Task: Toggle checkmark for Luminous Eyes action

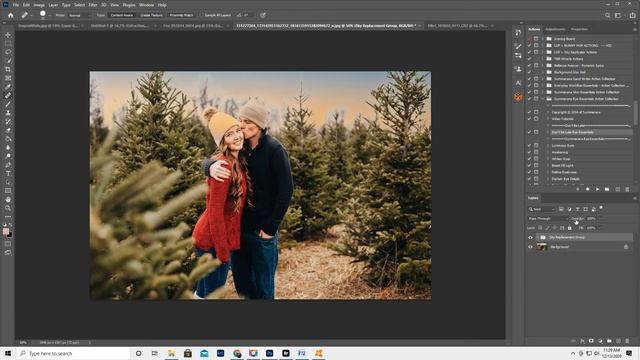Action: 529,145
